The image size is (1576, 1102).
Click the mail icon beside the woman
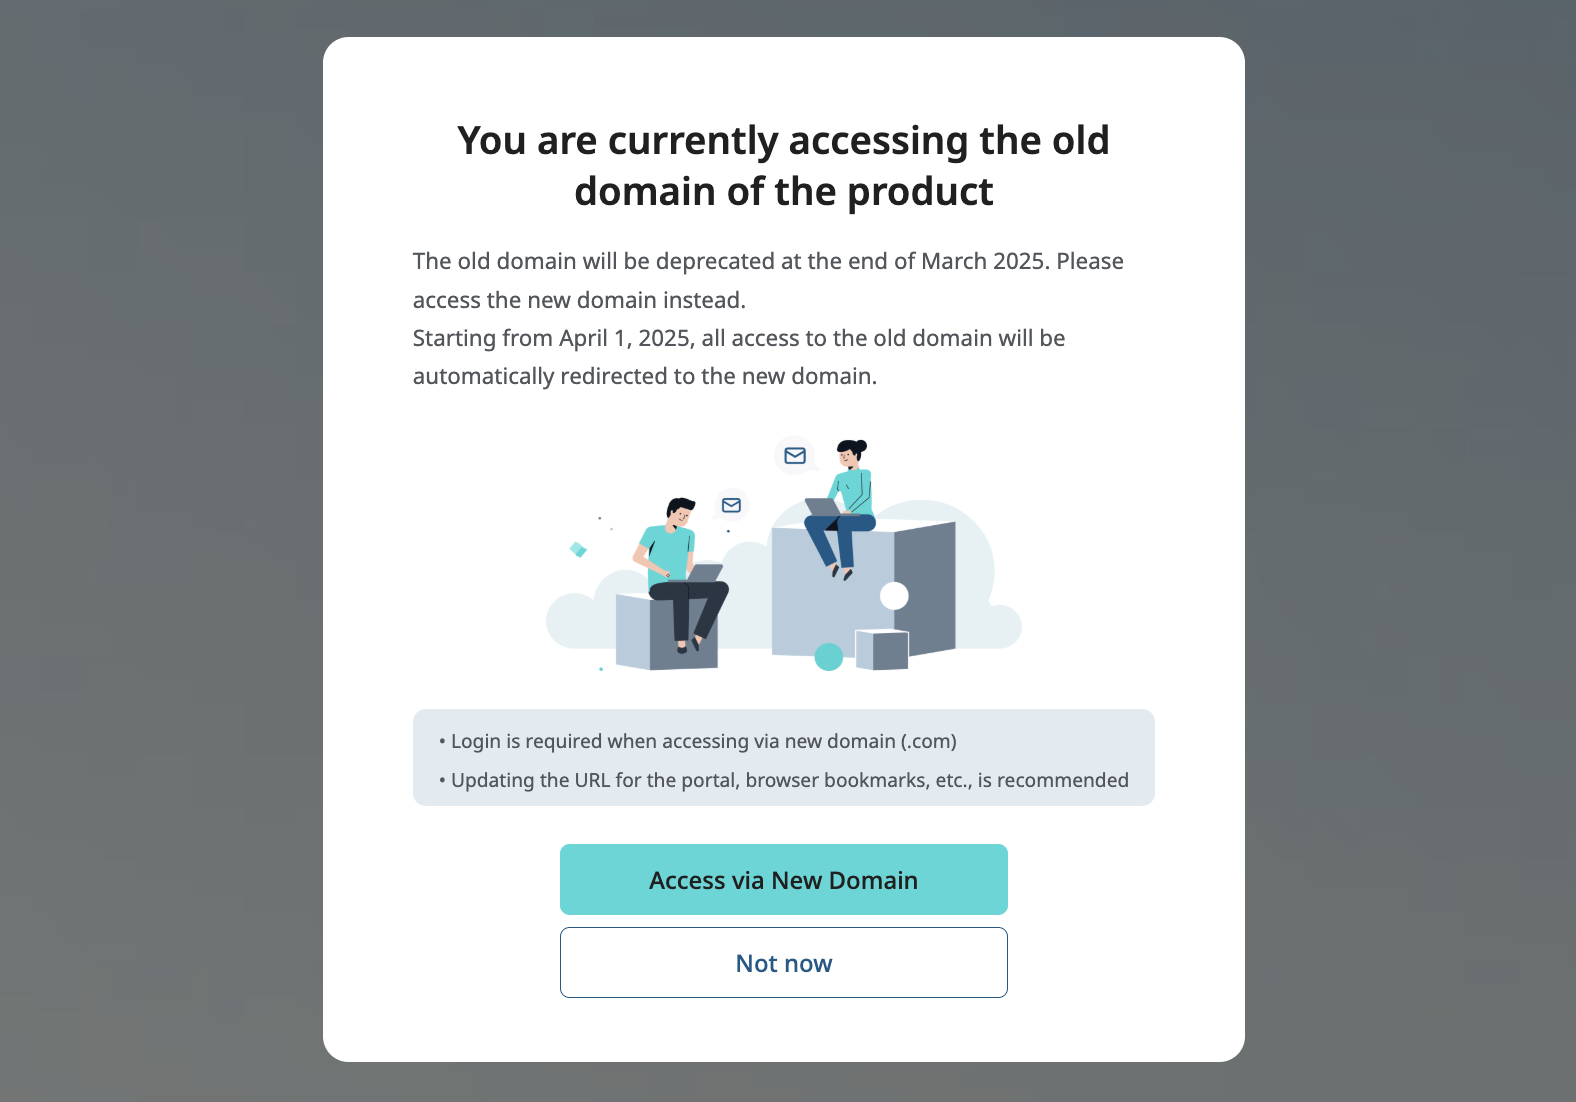pyautogui.click(x=795, y=455)
